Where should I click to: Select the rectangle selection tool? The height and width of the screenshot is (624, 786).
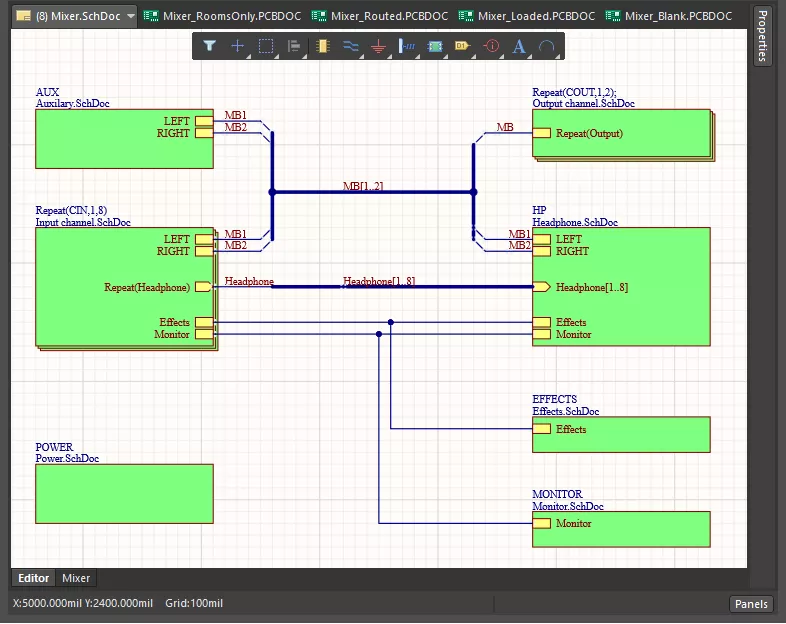(x=266, y=46)
